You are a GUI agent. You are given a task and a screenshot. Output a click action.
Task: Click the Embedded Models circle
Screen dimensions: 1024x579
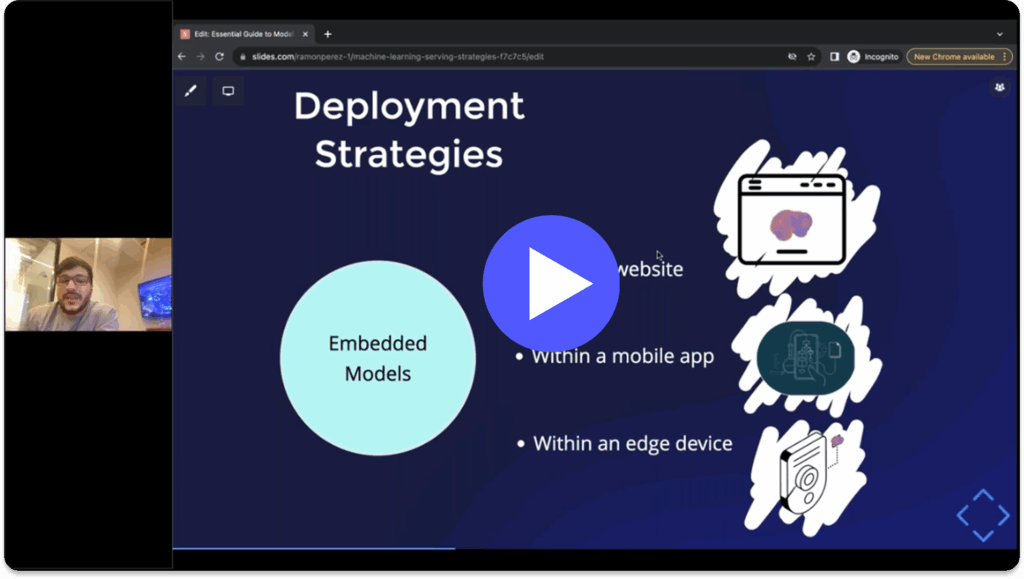tap(378, 358)
